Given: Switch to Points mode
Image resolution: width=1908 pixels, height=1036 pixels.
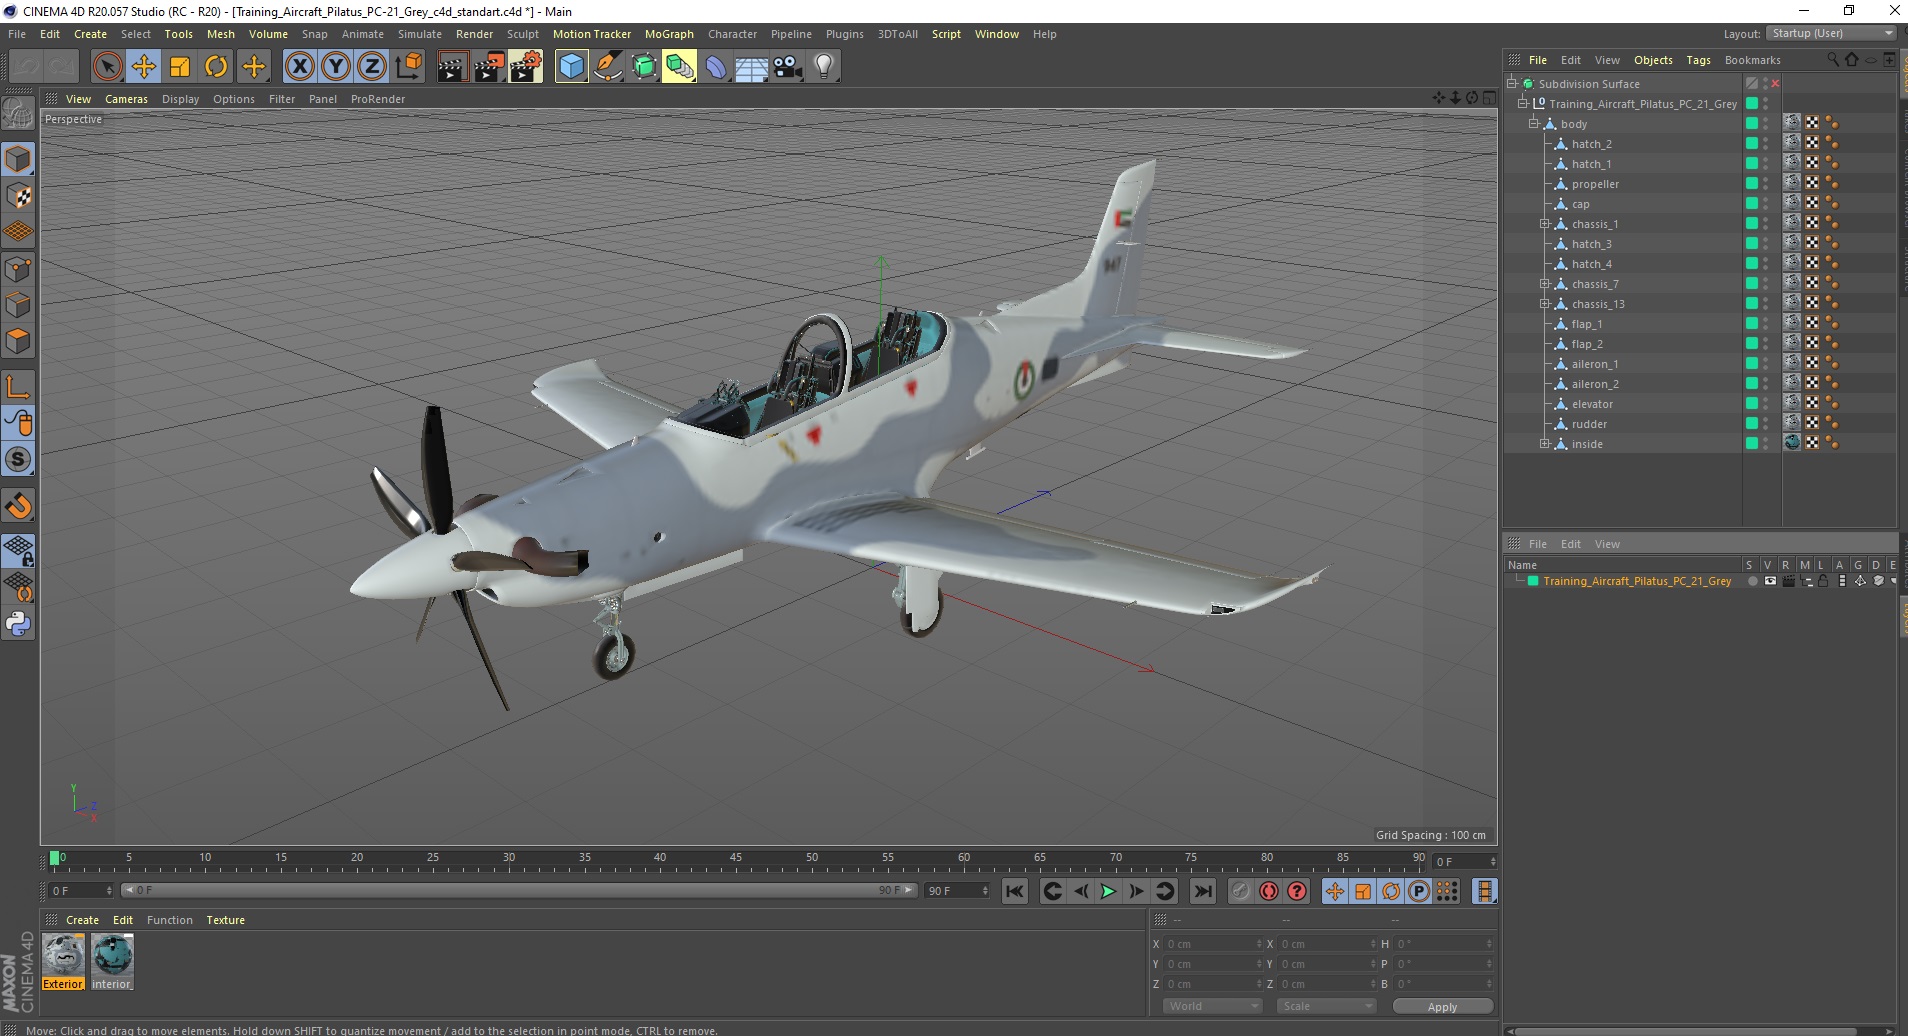Looking at the screenshot, I should coord(18,269).
